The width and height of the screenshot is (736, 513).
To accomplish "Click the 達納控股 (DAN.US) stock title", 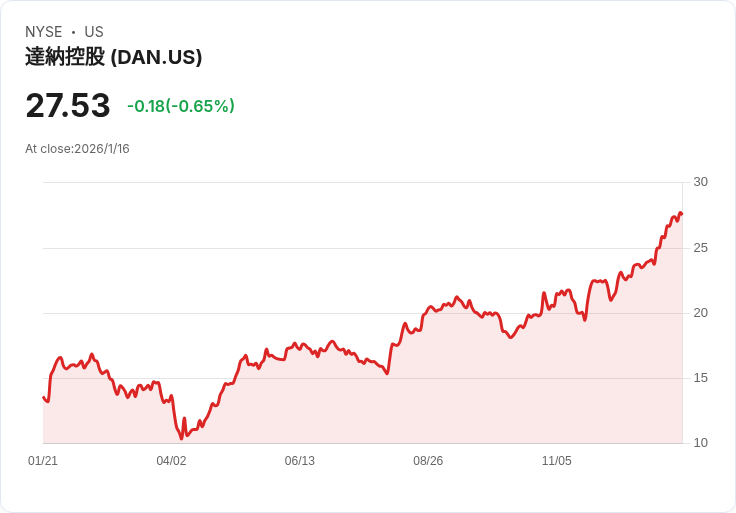I will [113, 57].
